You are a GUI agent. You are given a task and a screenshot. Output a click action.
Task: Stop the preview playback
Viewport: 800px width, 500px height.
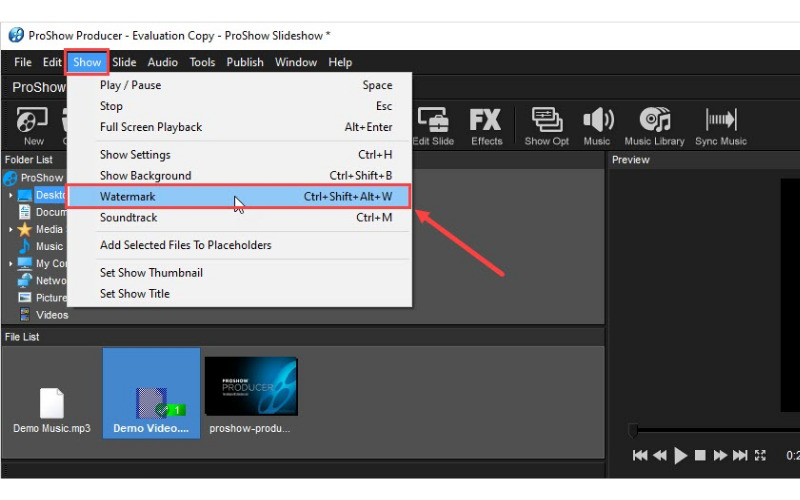click(700, 455)
